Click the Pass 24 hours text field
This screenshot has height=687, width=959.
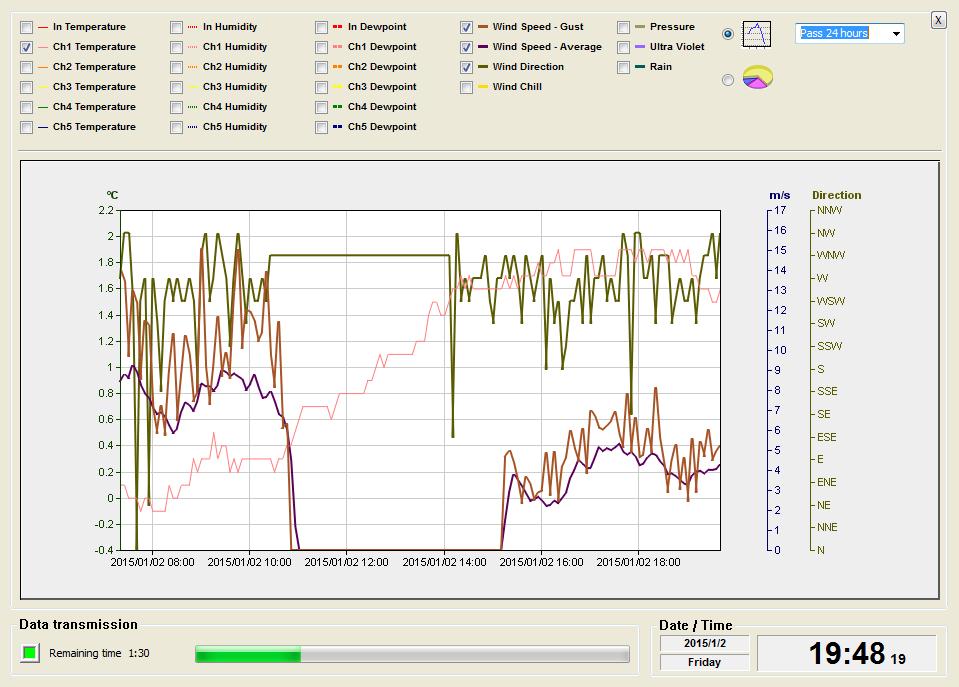point(838,34)
